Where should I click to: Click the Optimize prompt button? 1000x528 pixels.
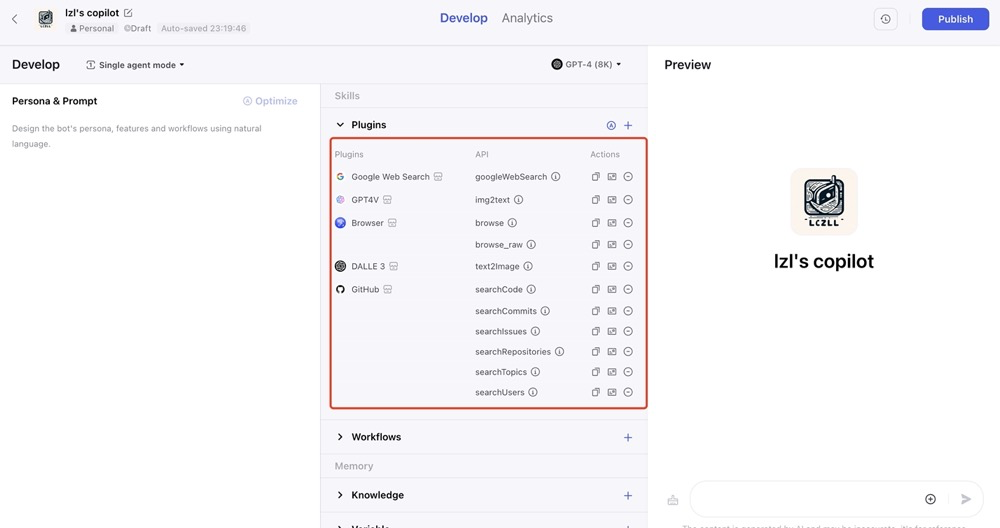[x=270, y=101]
